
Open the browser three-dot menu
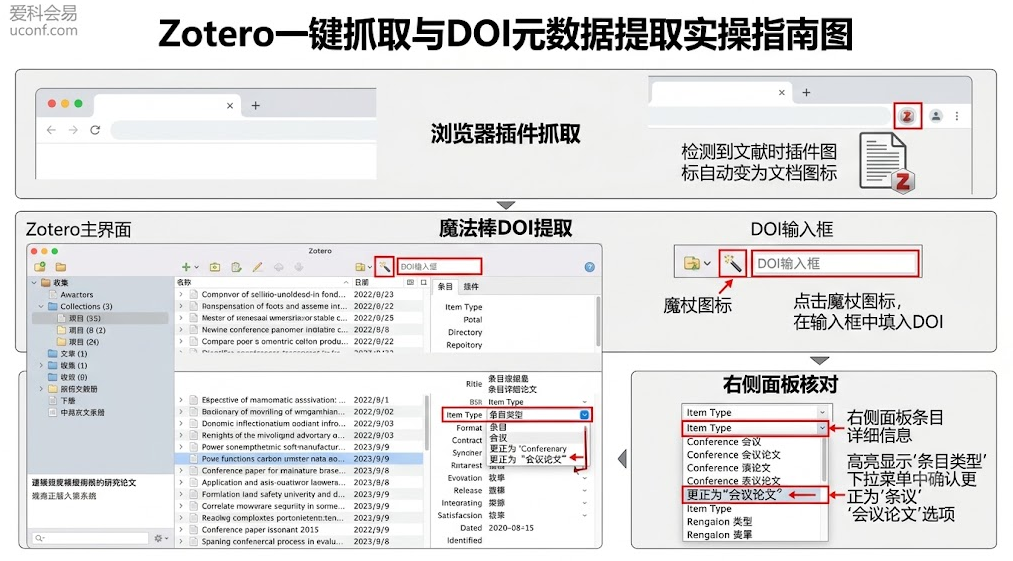coord(957,116)
